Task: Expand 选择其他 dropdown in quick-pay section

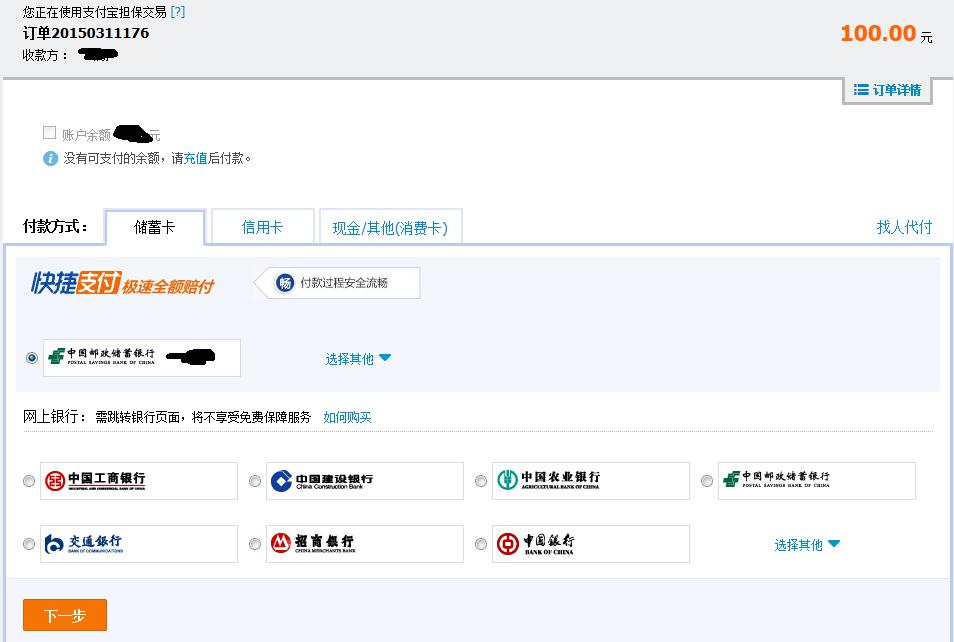Action: coord(358,359)
